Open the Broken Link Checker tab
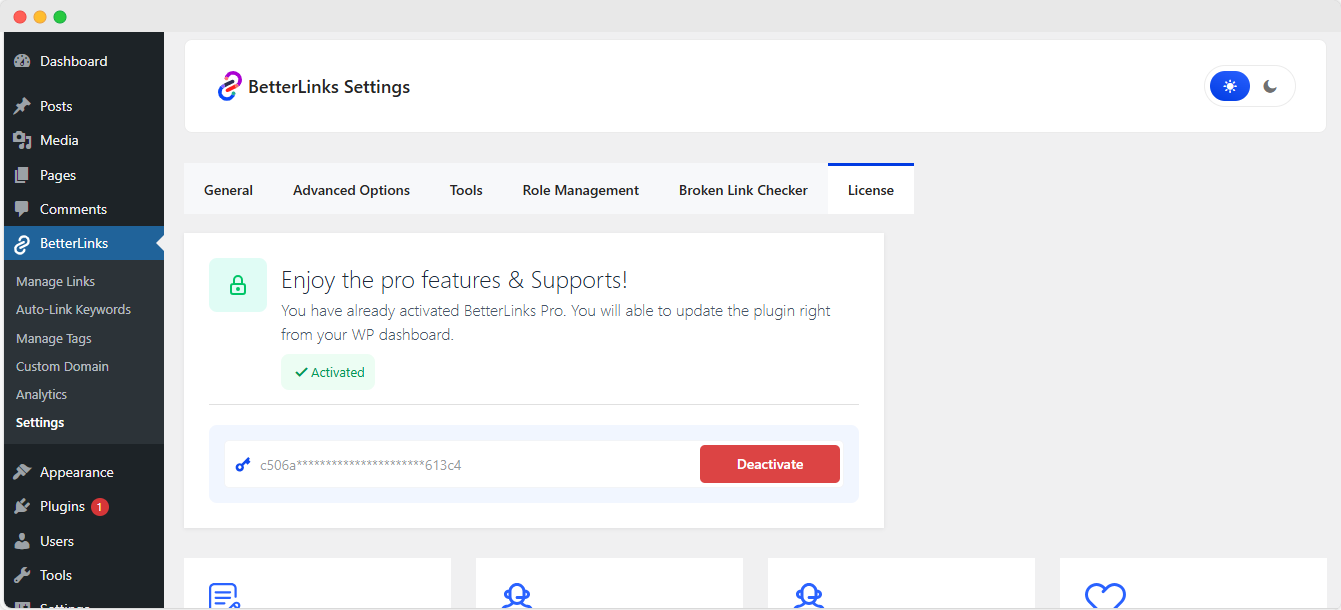 click(743, 190)
